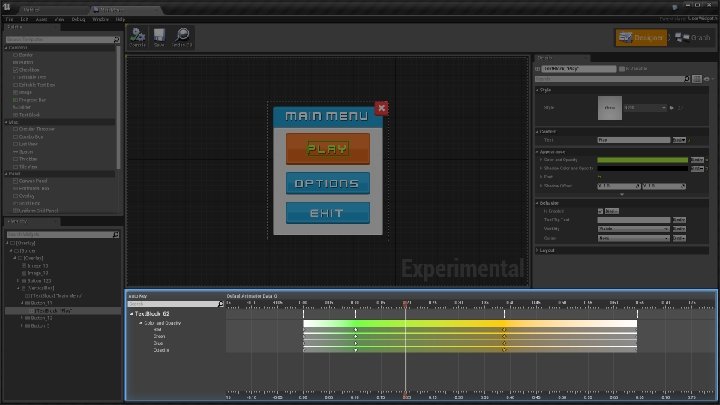This screenshot has width=720, height=405.
Task: Open the Edit menu
Action: coord(24,19)
